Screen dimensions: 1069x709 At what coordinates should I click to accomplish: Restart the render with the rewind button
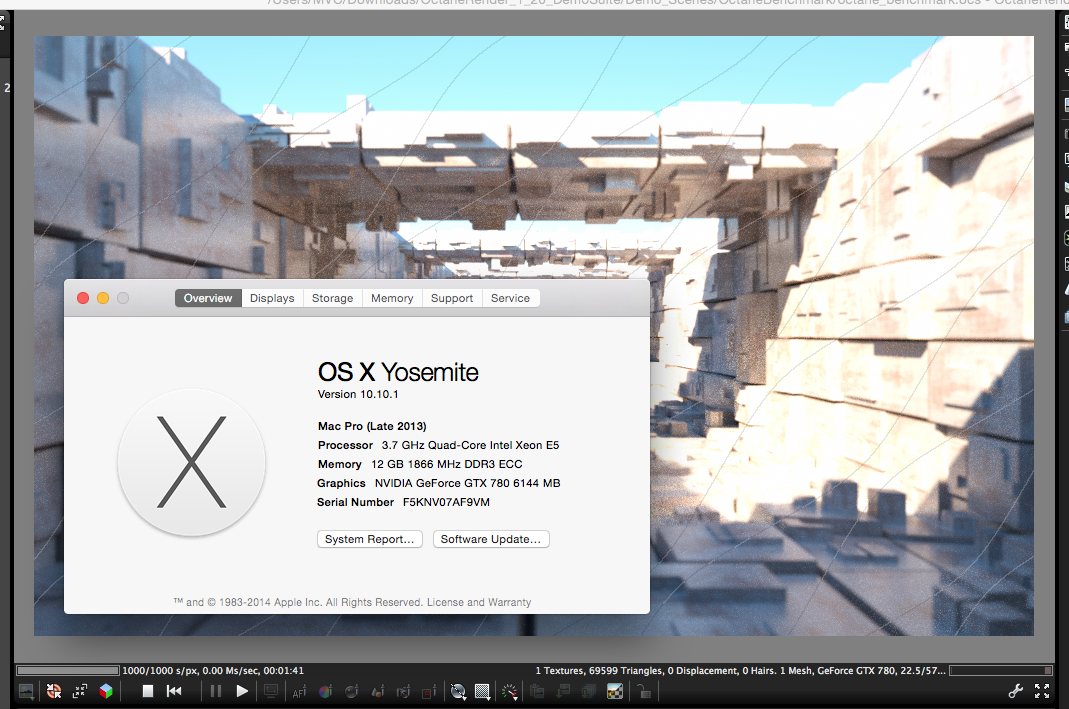[174, 691]
